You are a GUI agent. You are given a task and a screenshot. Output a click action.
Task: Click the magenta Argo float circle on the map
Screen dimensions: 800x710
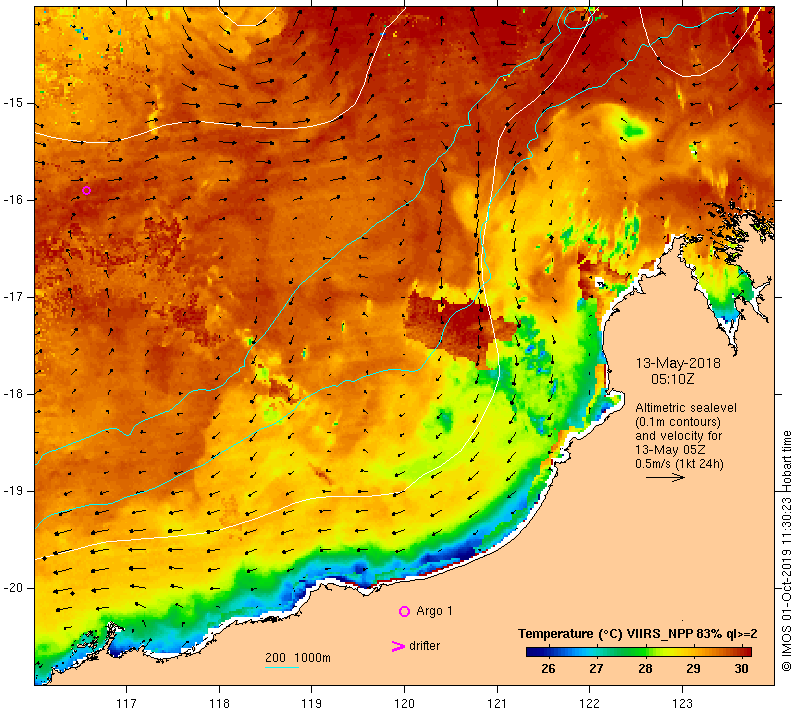(x=86, y=191)
